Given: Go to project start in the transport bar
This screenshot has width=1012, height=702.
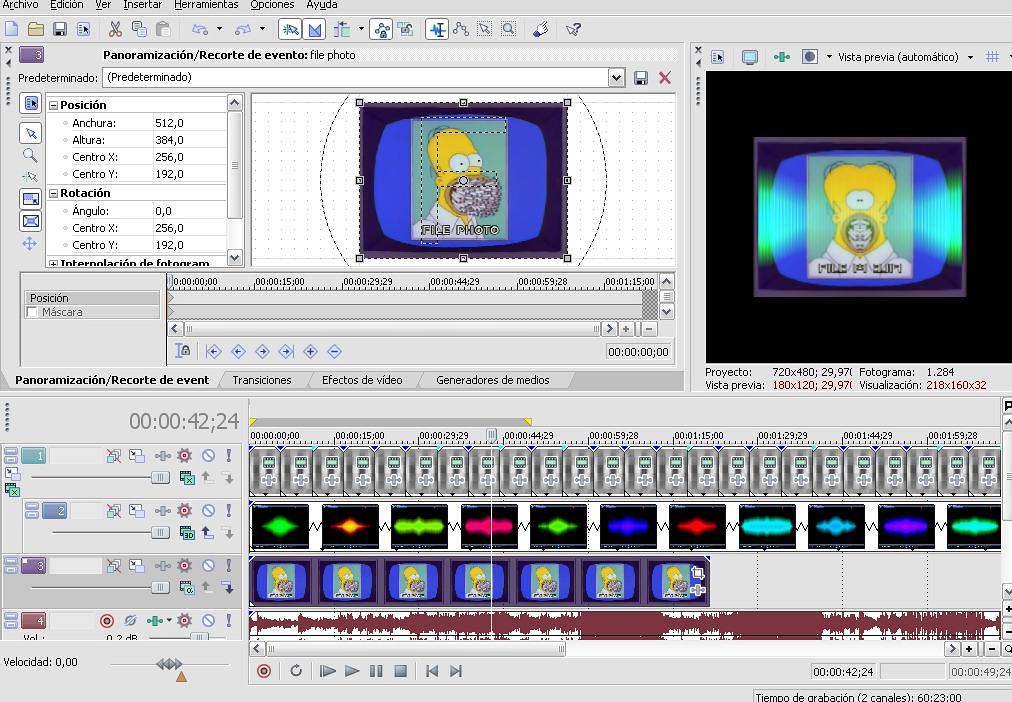Looking at the screenshot, I should coord(432,671).
